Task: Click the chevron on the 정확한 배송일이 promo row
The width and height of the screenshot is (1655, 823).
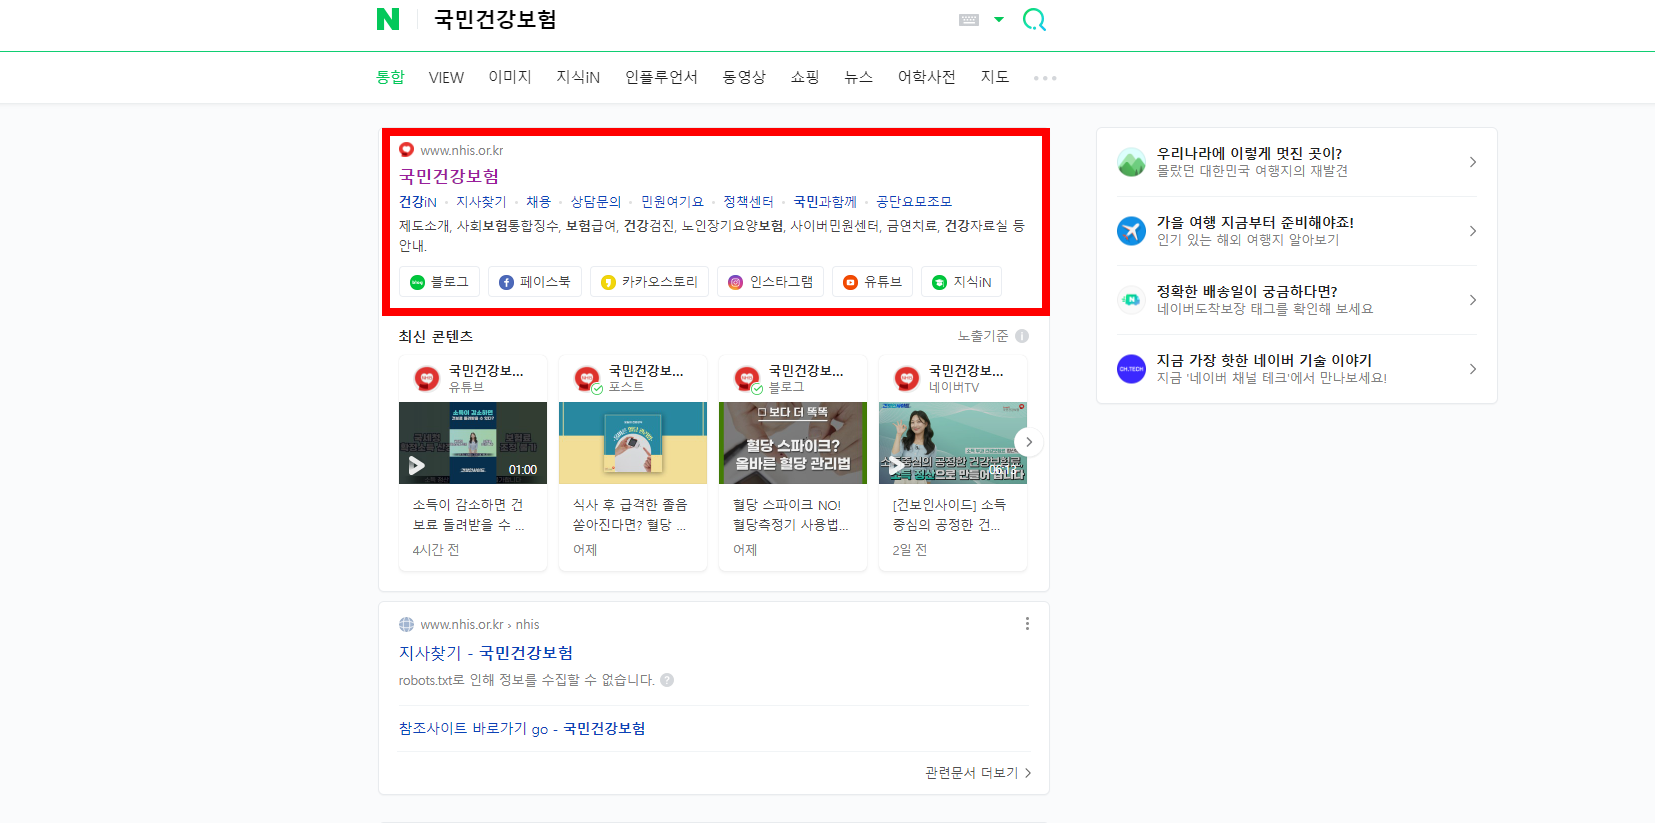Action: click(x=1473, y=300)
